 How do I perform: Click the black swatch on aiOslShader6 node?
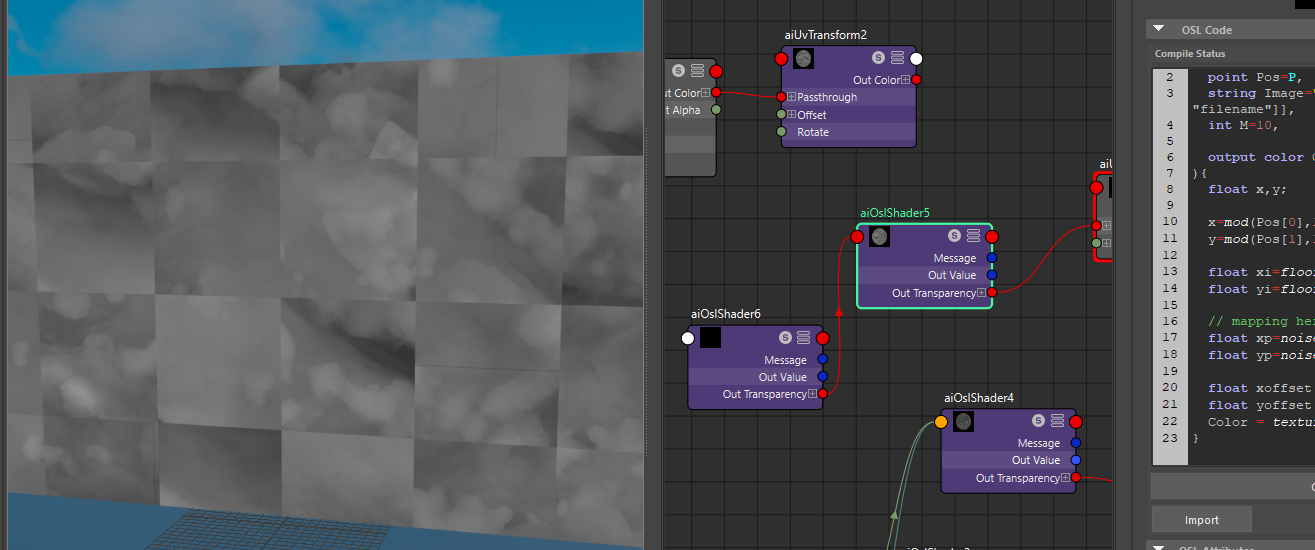[710, 338]
